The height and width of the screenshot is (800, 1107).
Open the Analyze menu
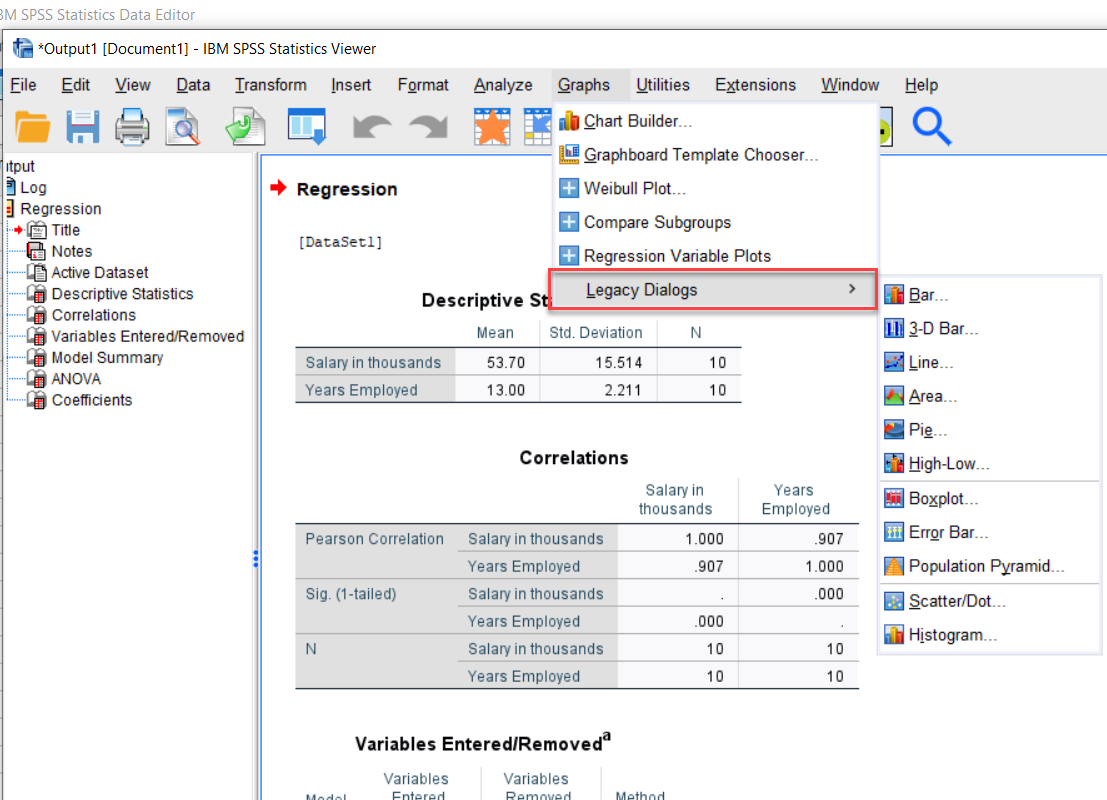(x=503, y=85)
